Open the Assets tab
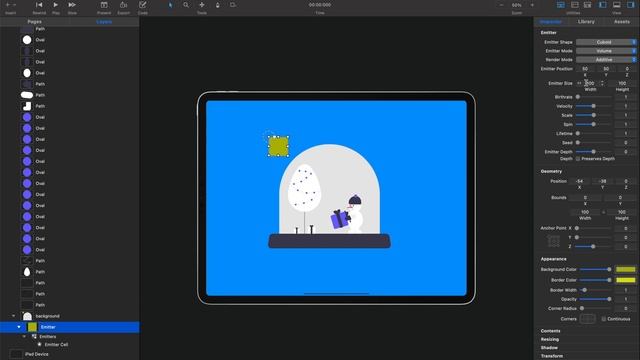The width and height of the screenshot is (640, 360). 622,22
